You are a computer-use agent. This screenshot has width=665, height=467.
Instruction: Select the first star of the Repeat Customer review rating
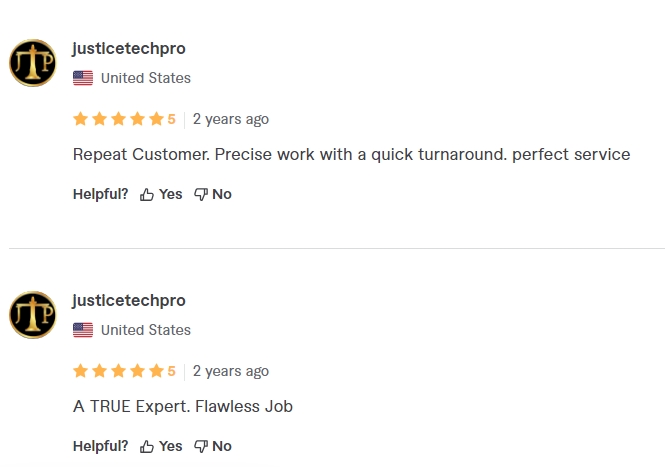pyautogui.click(x=80, y=119)
